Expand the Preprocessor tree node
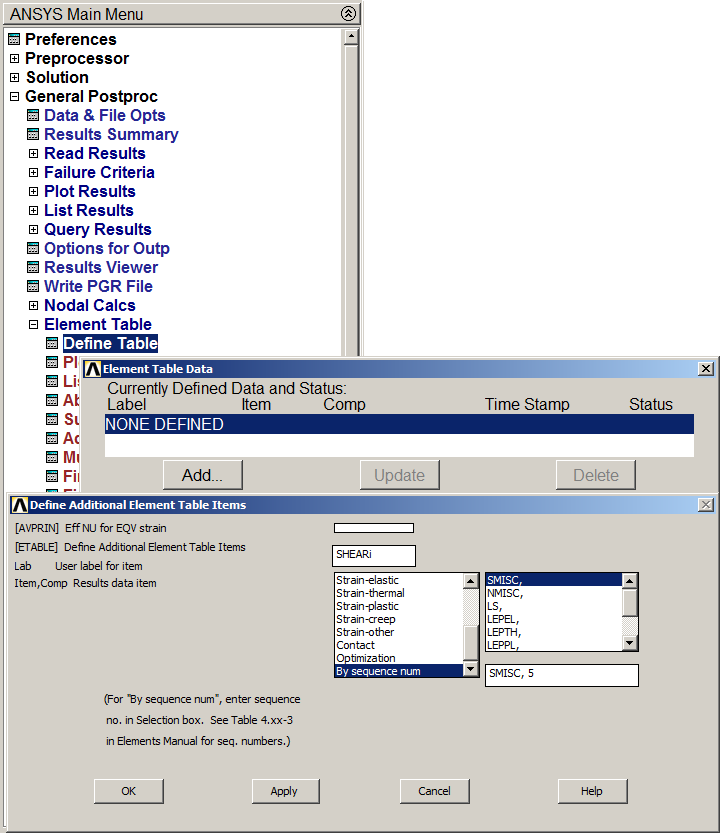 click(14, 59)
